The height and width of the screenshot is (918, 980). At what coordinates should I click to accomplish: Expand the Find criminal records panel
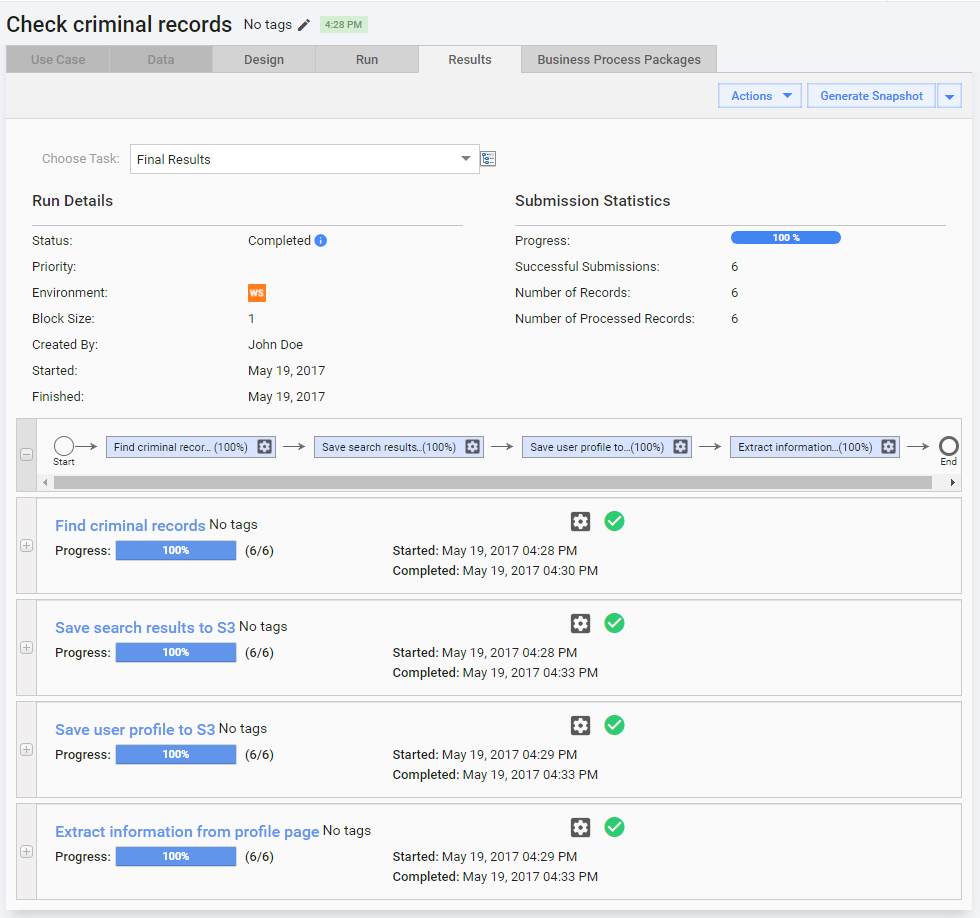pyautogui.click(x=26, y=546)
